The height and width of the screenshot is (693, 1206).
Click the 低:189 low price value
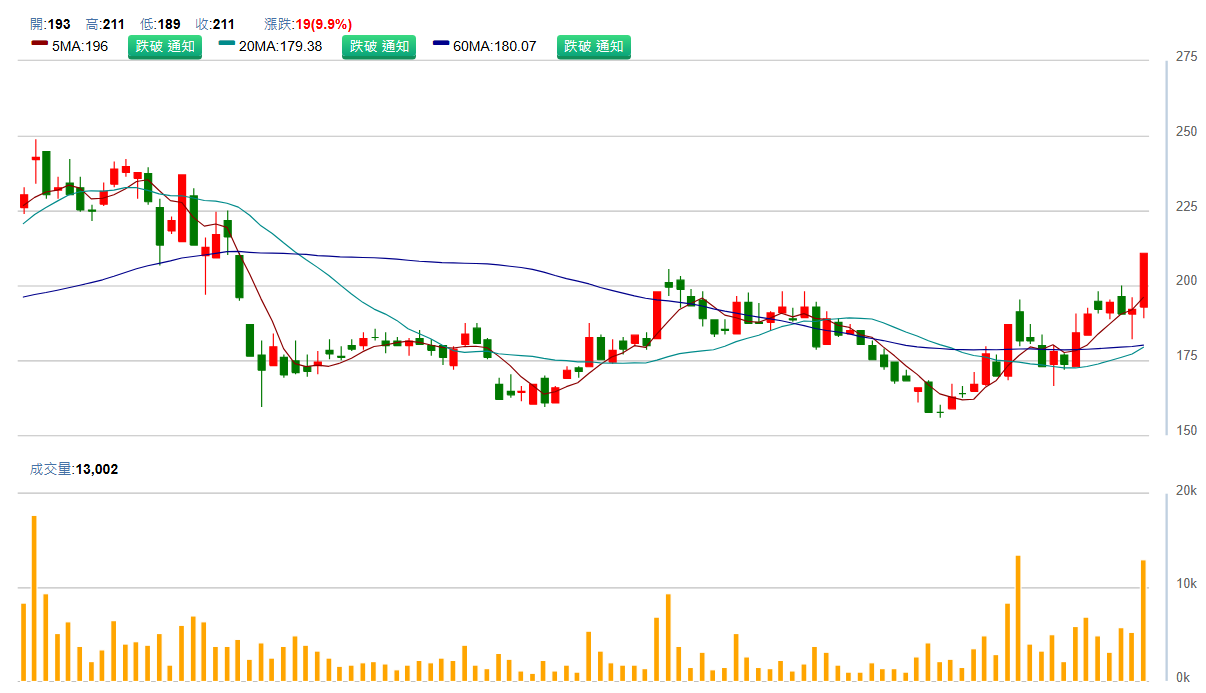click(x=160, y=24)
